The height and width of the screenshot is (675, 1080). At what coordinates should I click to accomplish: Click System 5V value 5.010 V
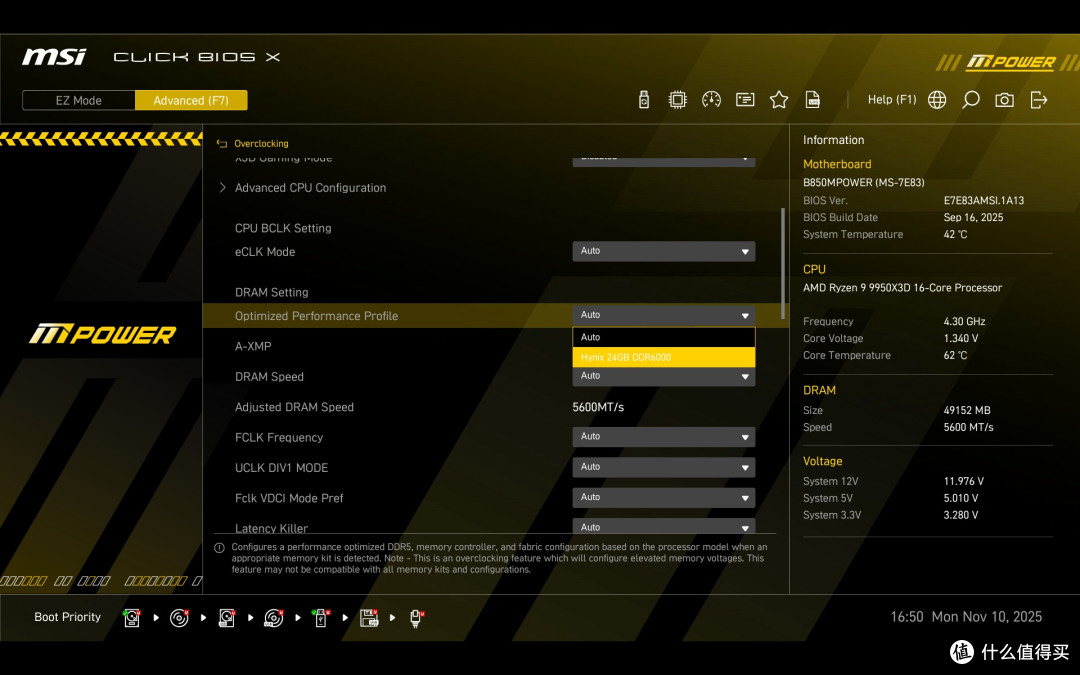(x=961, y=498)
